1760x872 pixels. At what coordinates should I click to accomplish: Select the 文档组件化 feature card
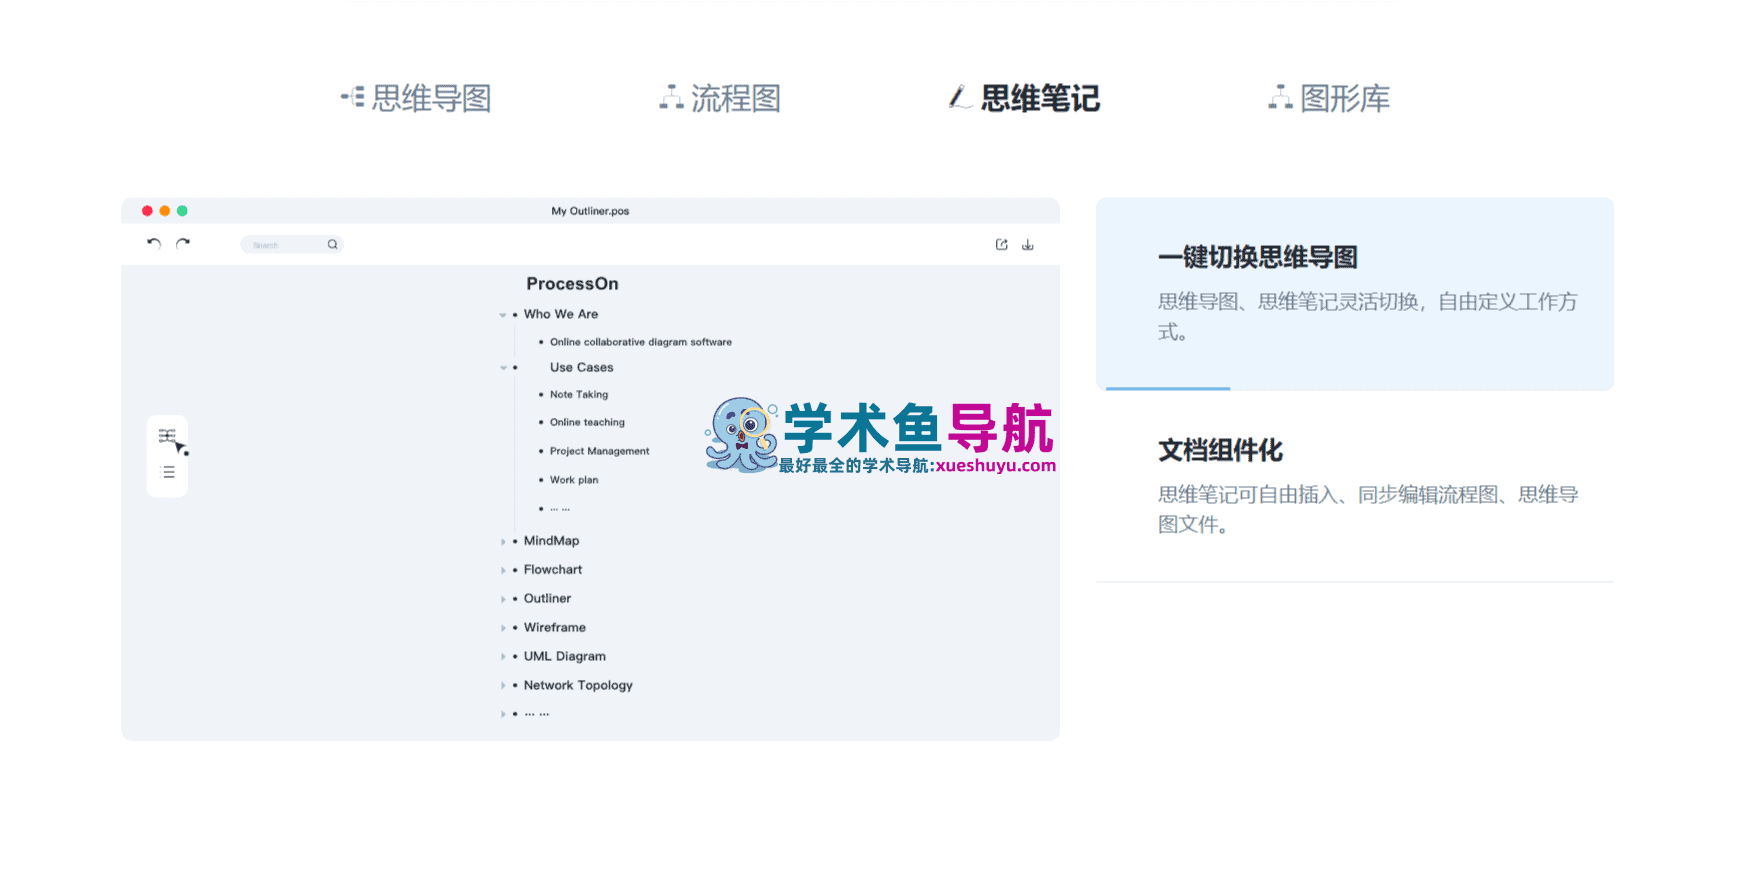(1355, 486)
